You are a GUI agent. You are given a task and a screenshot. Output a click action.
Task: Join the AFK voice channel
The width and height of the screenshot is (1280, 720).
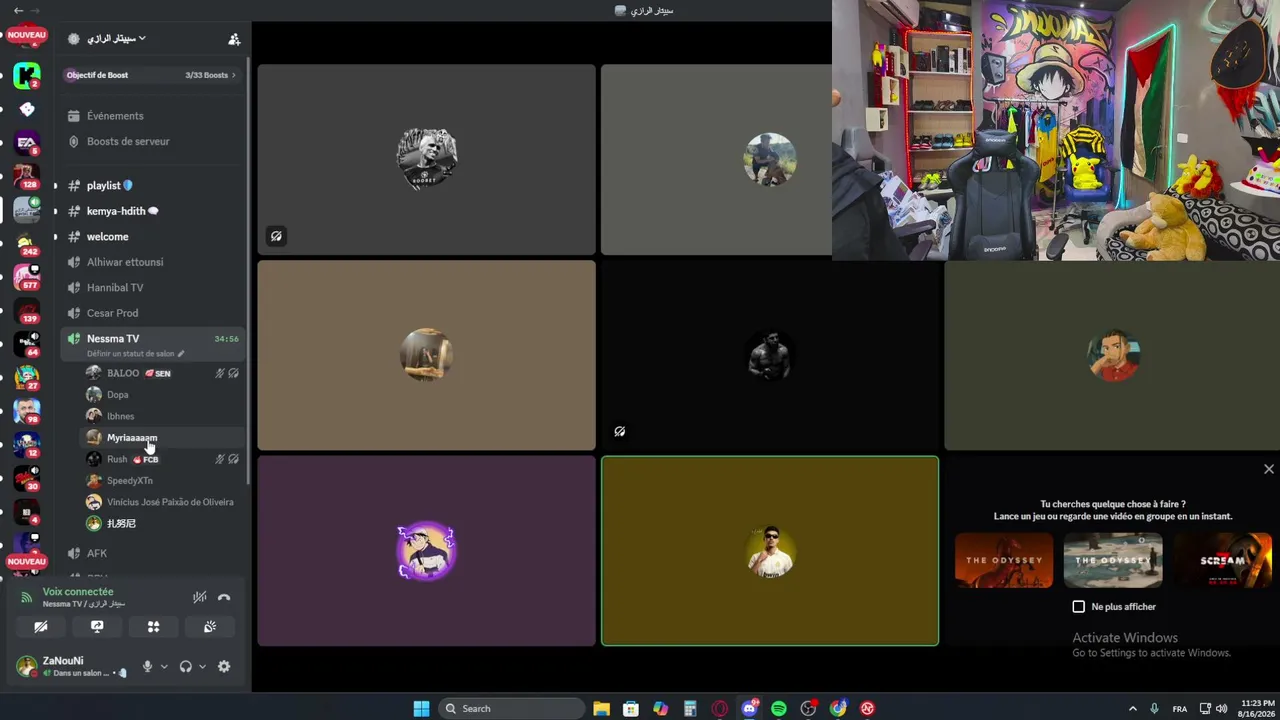click(x=153, y=553)
